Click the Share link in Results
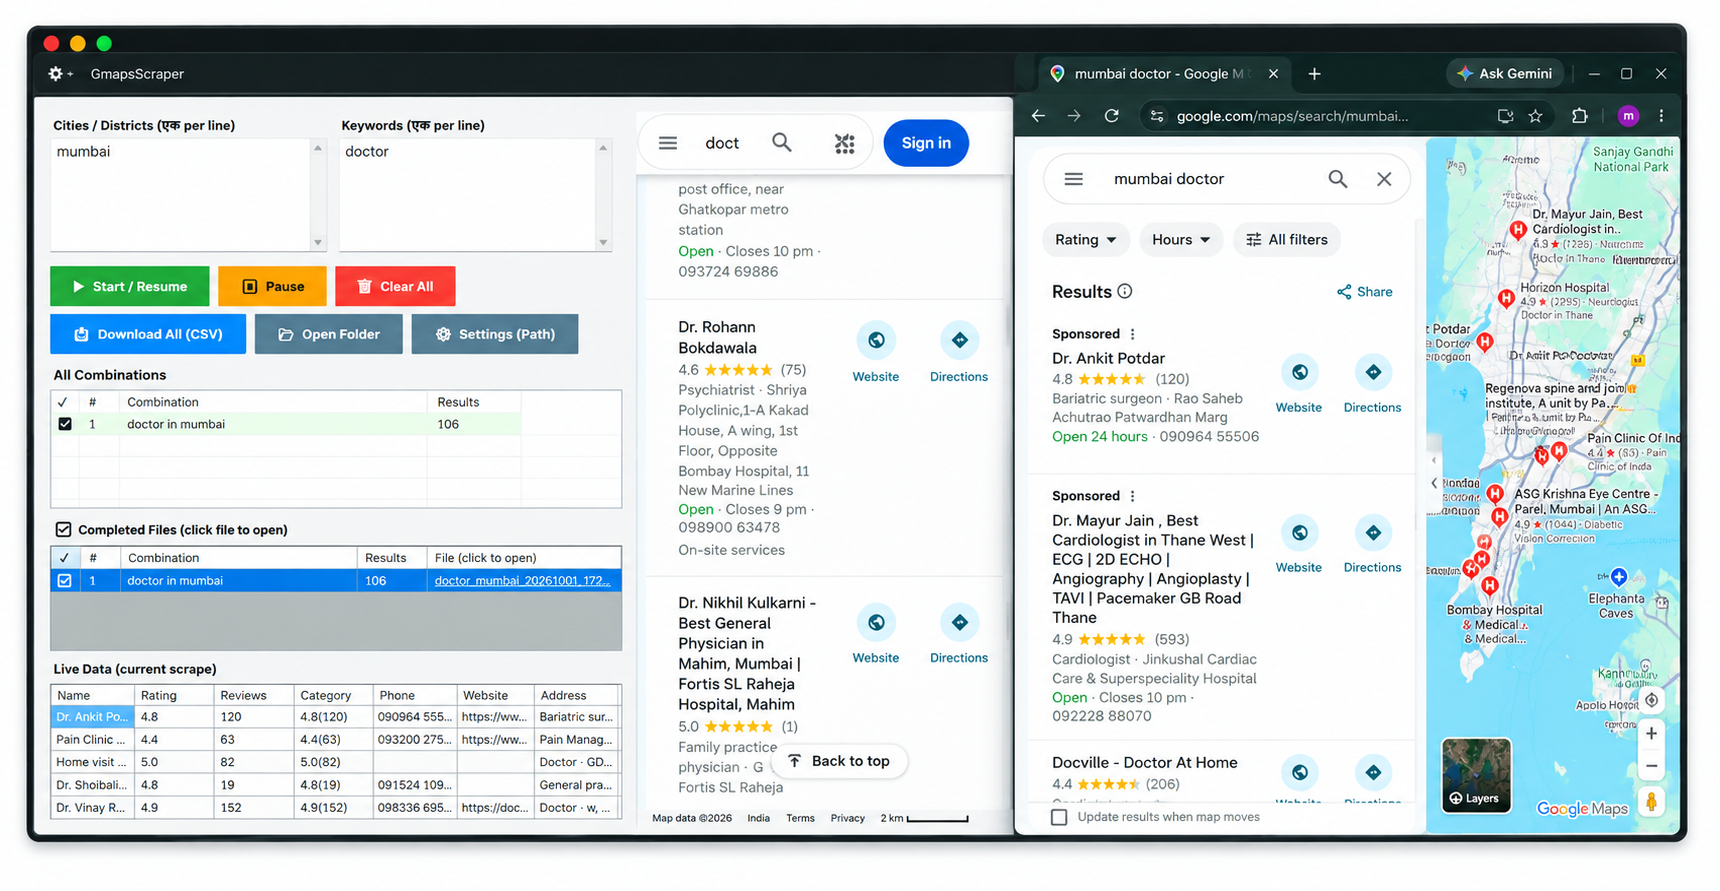1720x891 pixels. pos(1365,292)
